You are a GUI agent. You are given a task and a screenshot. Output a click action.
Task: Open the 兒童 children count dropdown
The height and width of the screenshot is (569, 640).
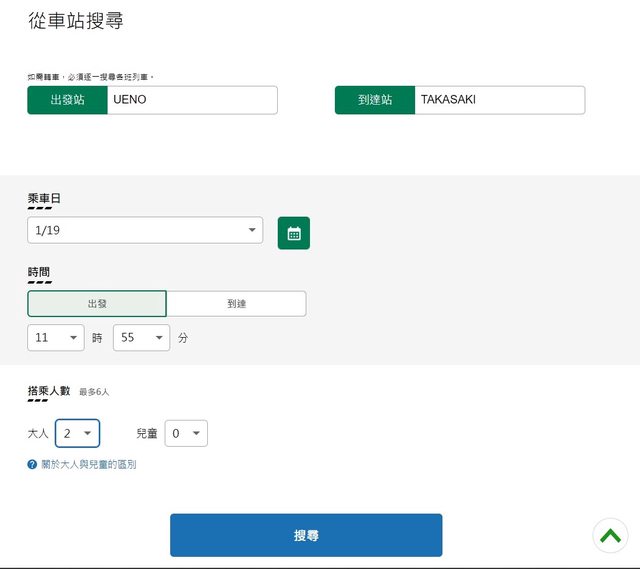coord(186,433)
